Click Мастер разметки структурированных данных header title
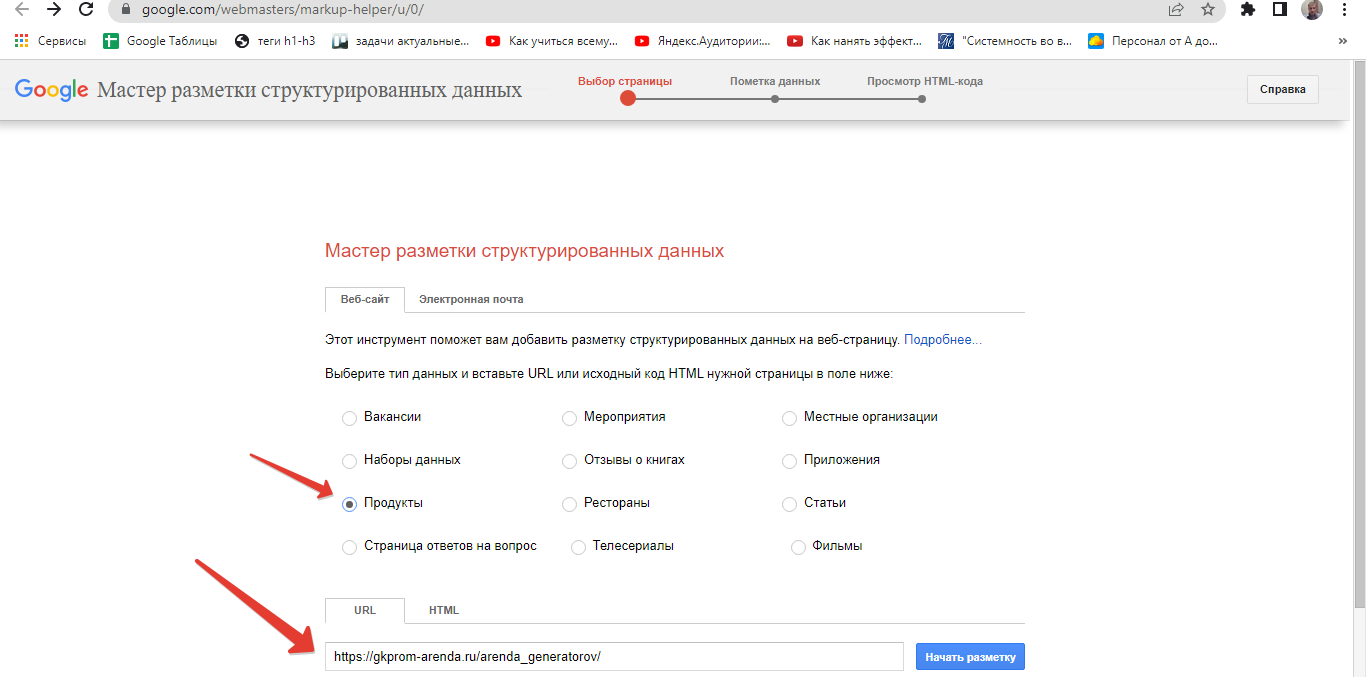 pyautogui.click(x=309, y=90)
